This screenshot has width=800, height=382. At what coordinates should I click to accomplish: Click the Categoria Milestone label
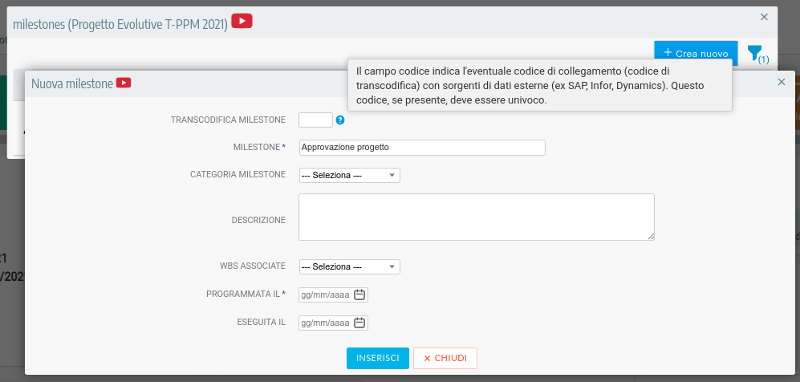click(238, 174)
